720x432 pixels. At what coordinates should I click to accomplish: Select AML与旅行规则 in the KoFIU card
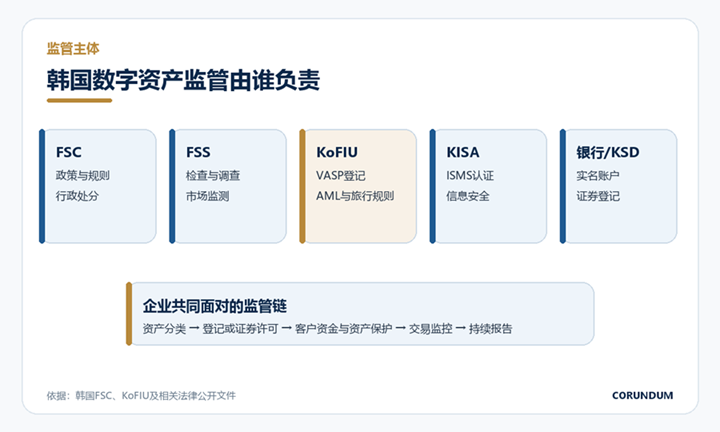(355, 196)
